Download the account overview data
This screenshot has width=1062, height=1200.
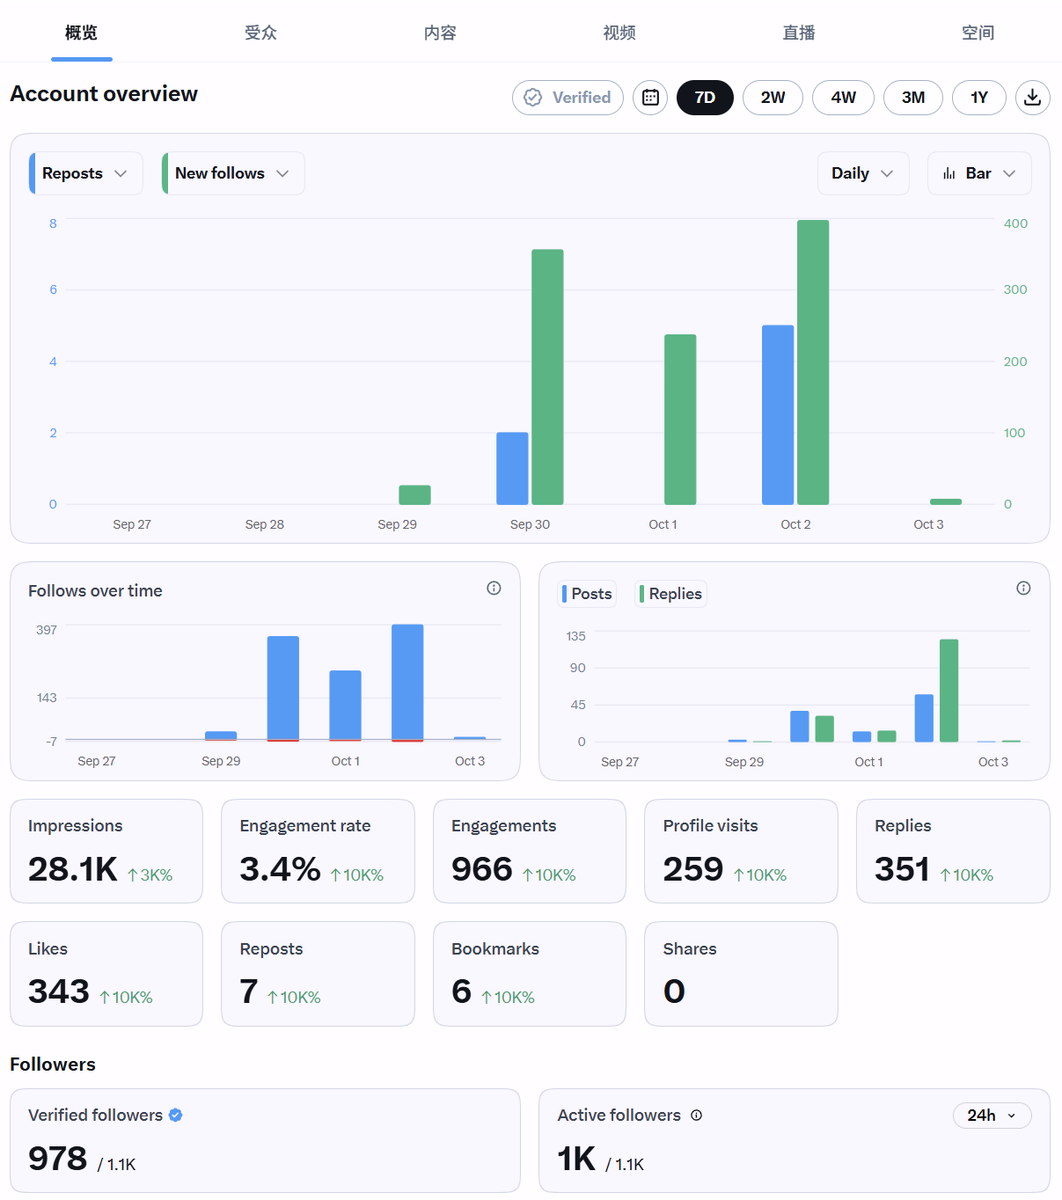point(1033,97)
